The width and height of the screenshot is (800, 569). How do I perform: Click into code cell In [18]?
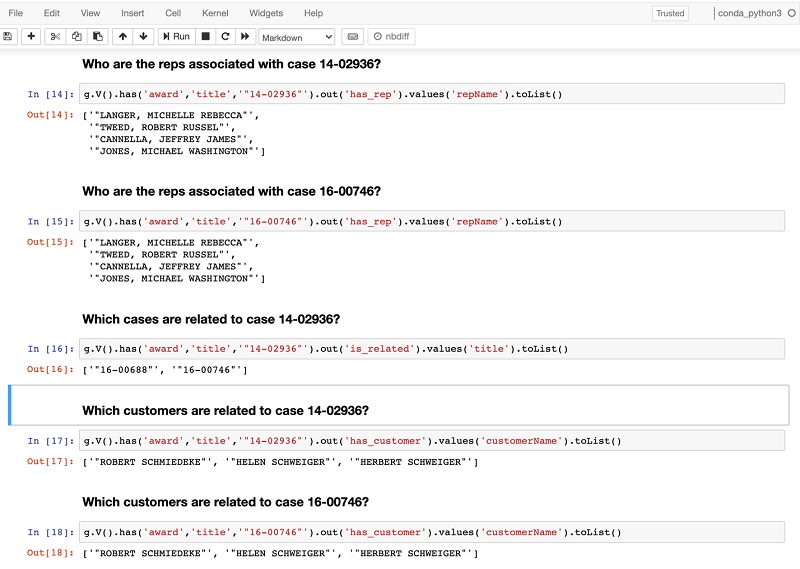pos(432,532)
